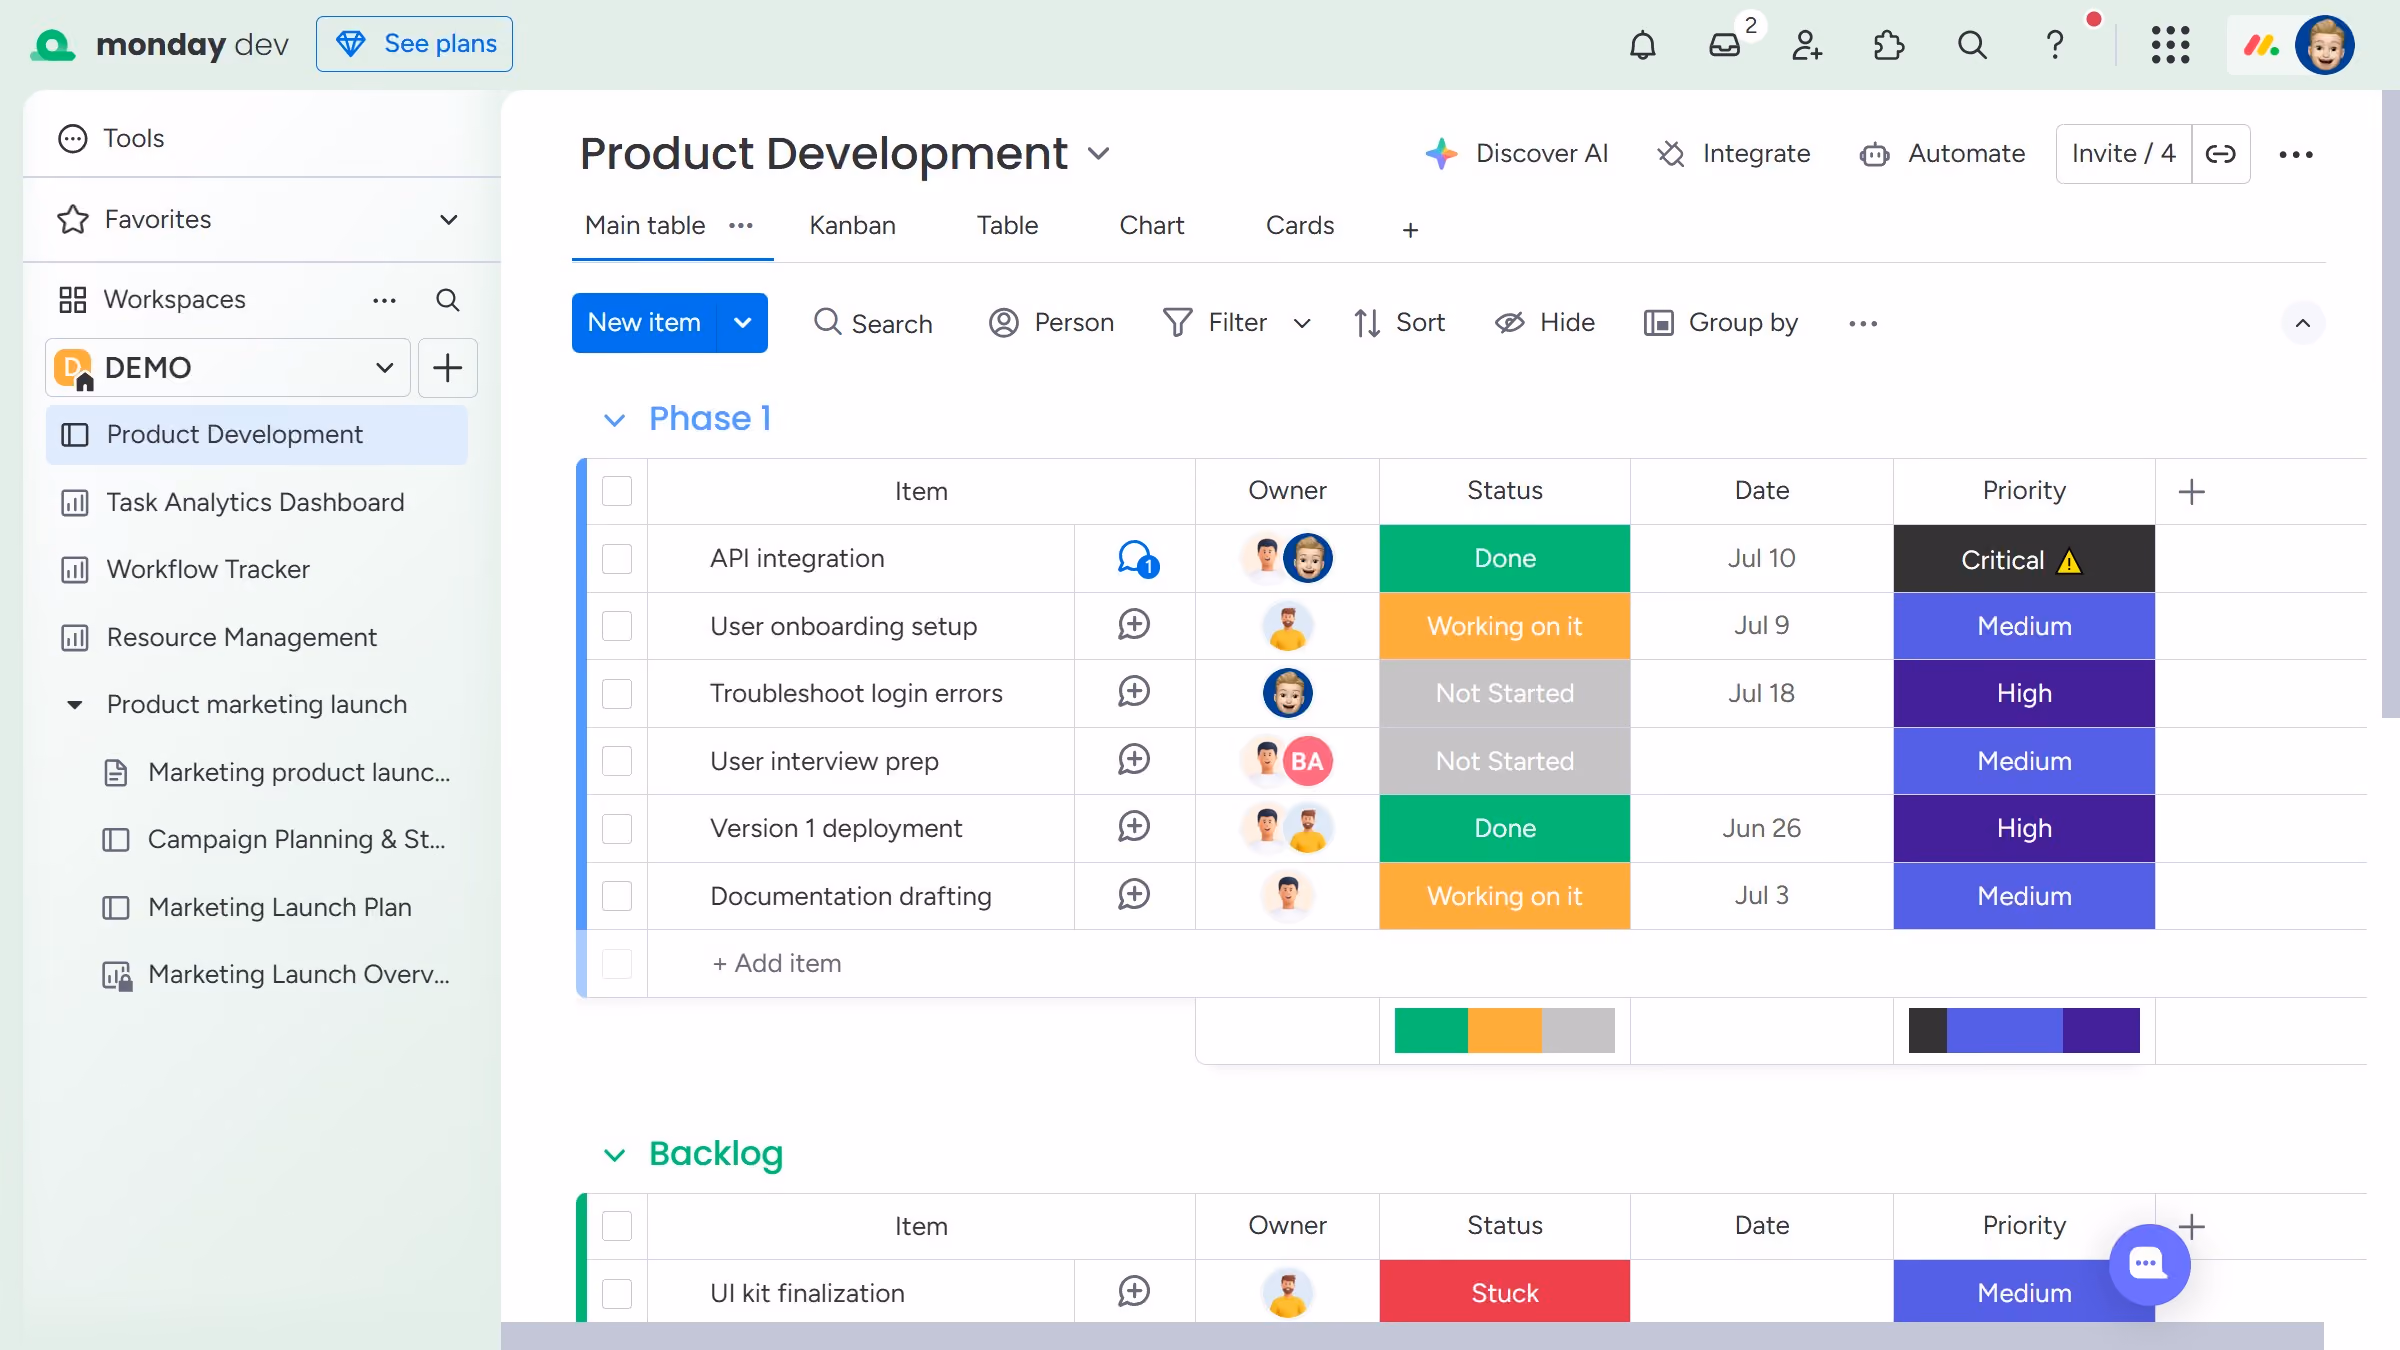This screenshot has height=1350, width=2400.
Task: Open Task Analytics Dashboard in sidebar
Action: tap(256, 502)
